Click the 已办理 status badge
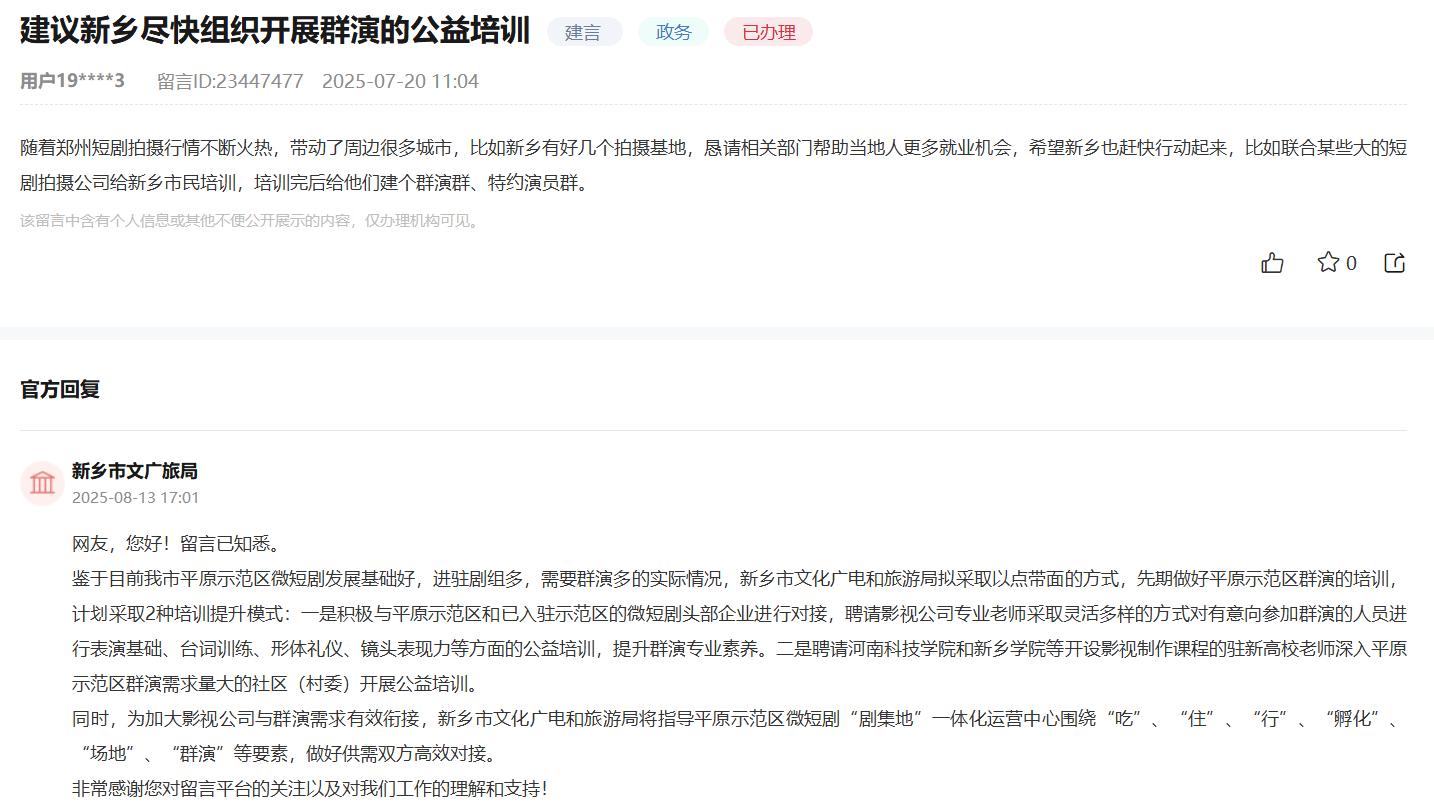1434x803 pixels. click(767, 31)
